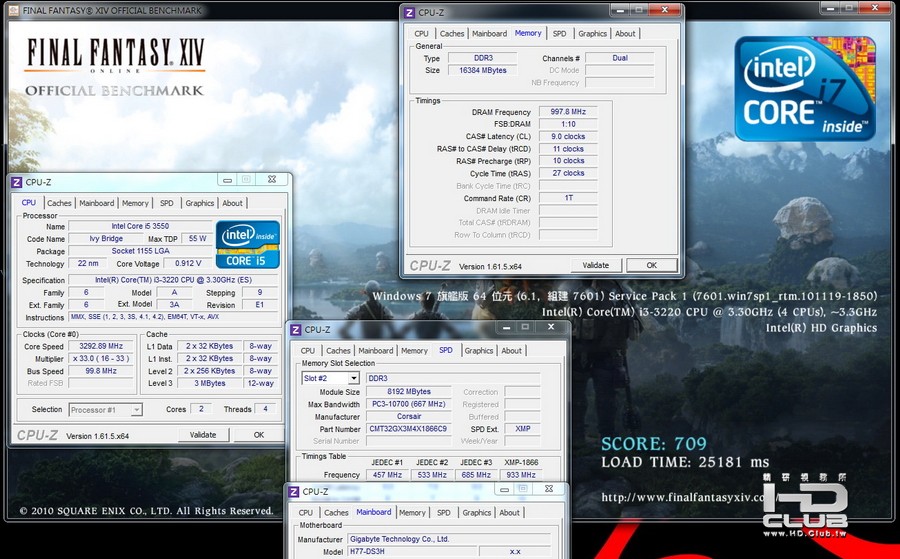Click Max Bandwidth PC3-10700 field
Viewport: 900px width, 559px height.
[408, 404]
